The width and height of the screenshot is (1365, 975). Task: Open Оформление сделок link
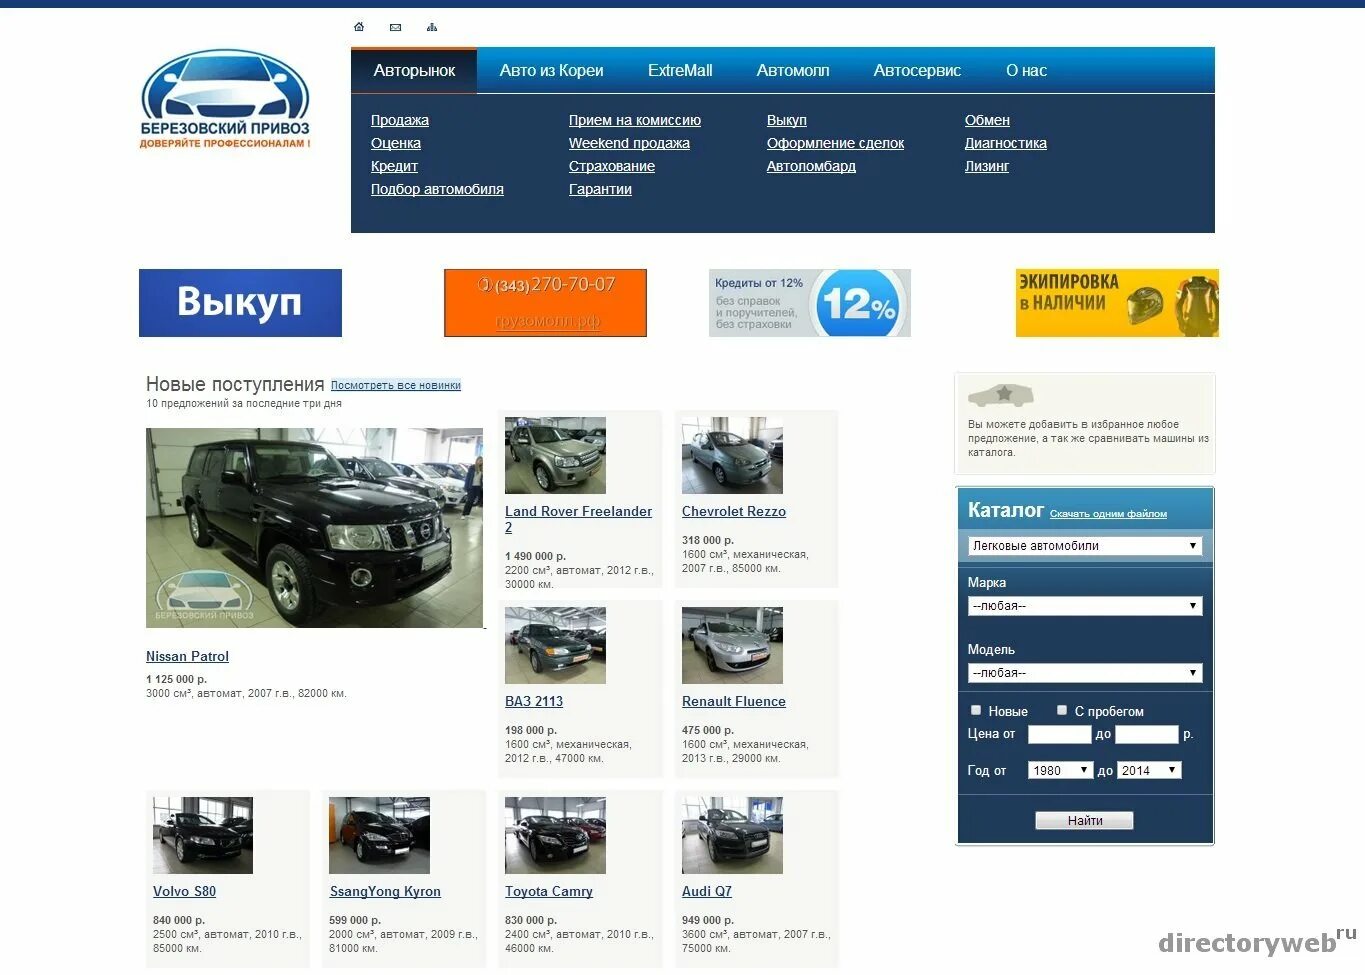(x=835, y=143)
